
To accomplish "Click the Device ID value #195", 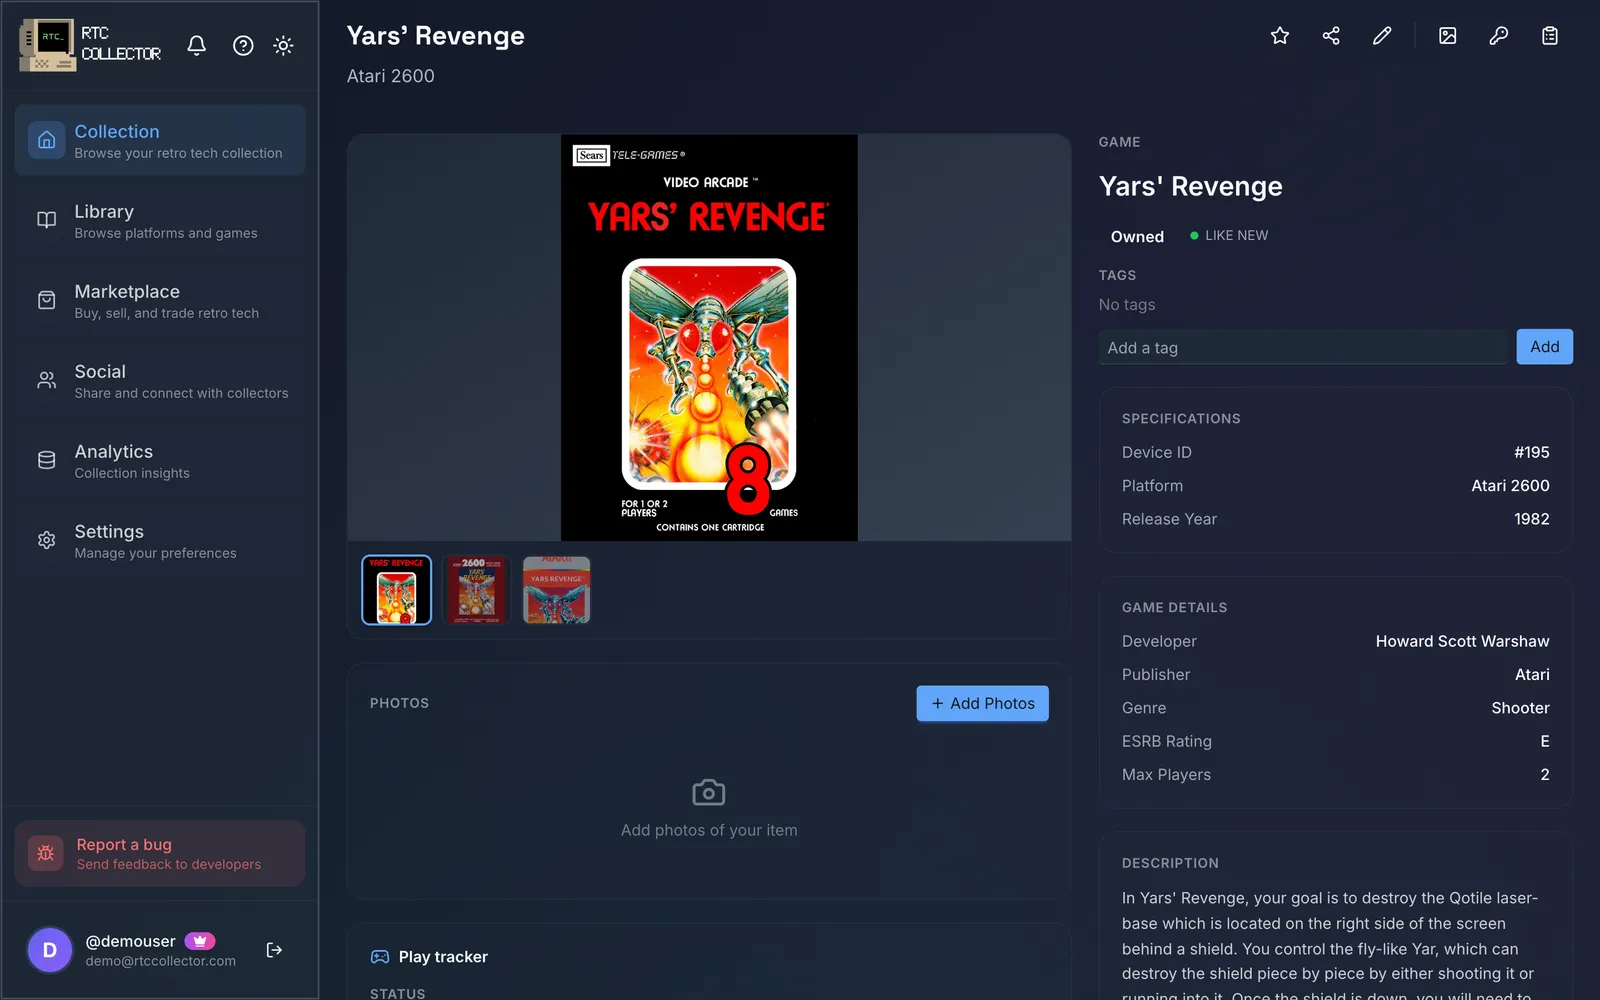I will (1532, 452).
